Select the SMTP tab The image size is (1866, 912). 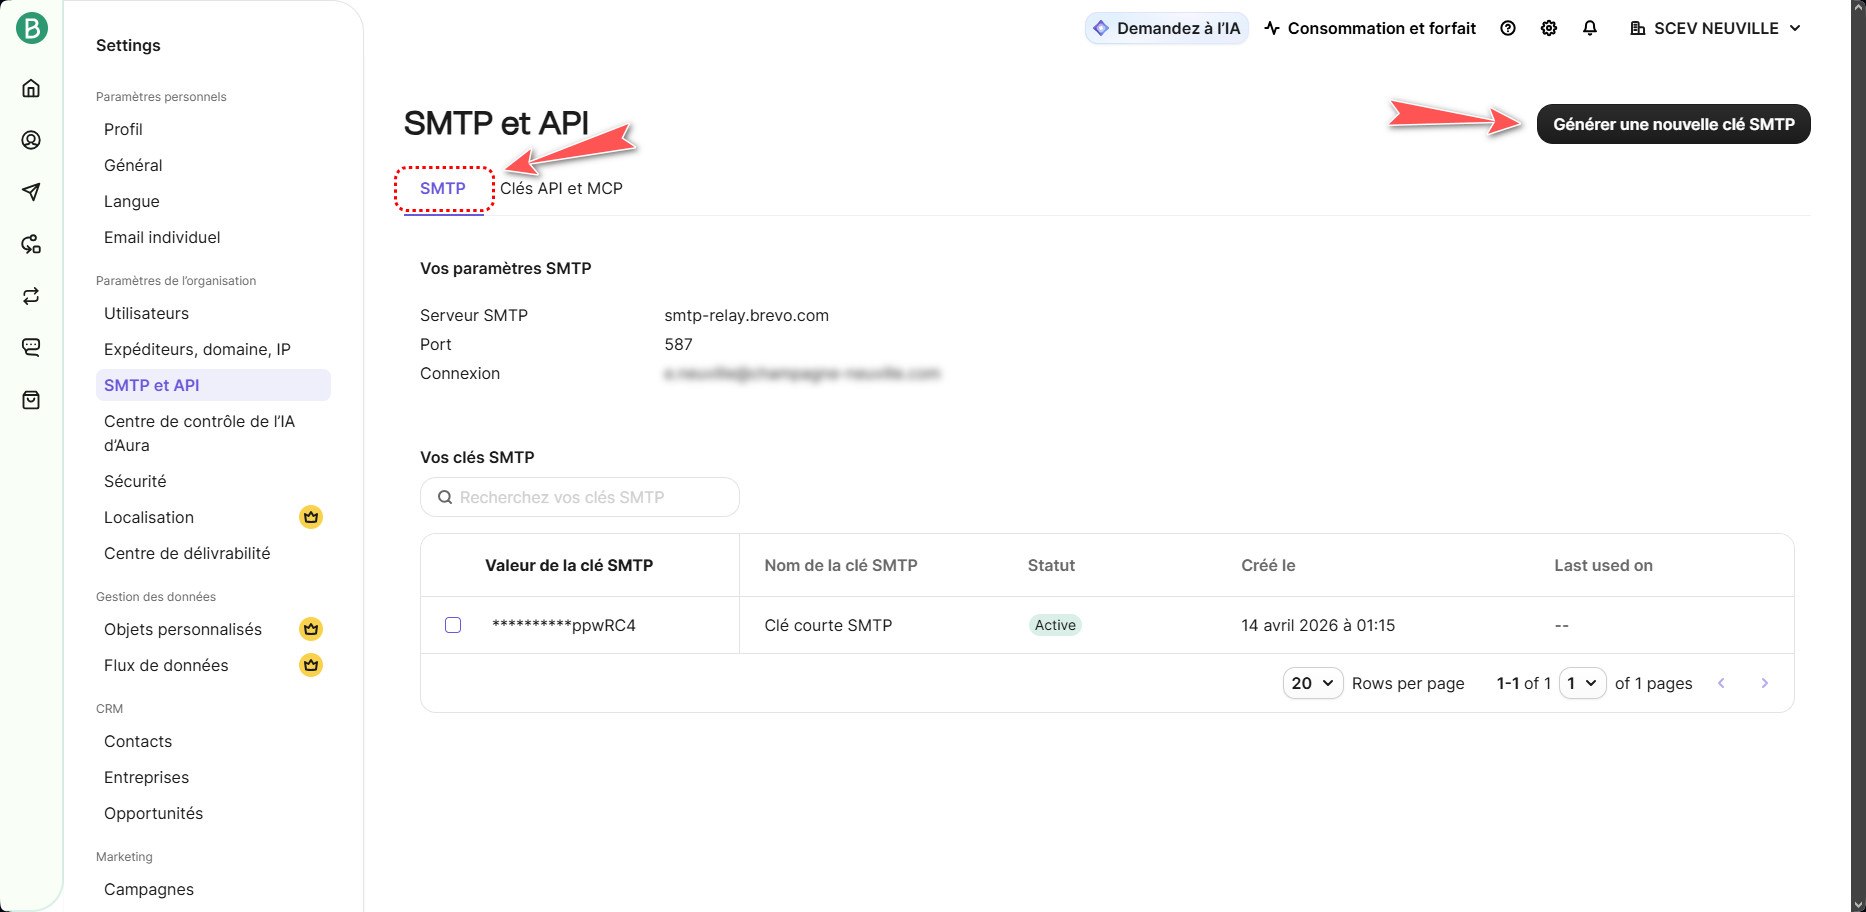[443, 188]
